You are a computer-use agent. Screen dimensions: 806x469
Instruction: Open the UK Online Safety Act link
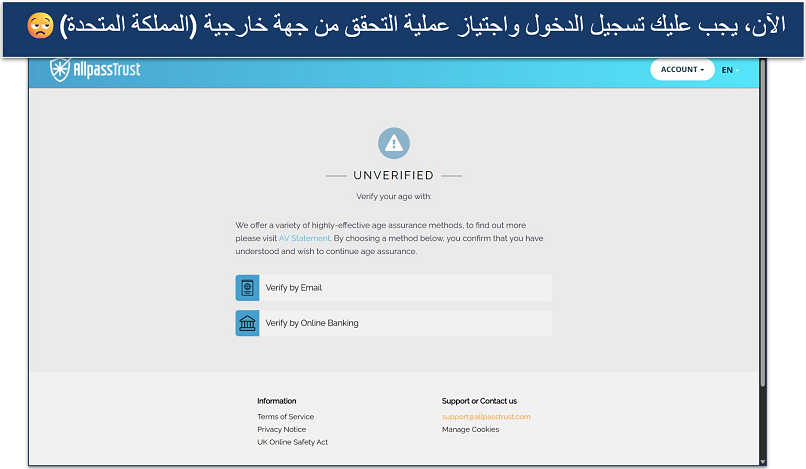pyautogui.click(x=292, y=442)
